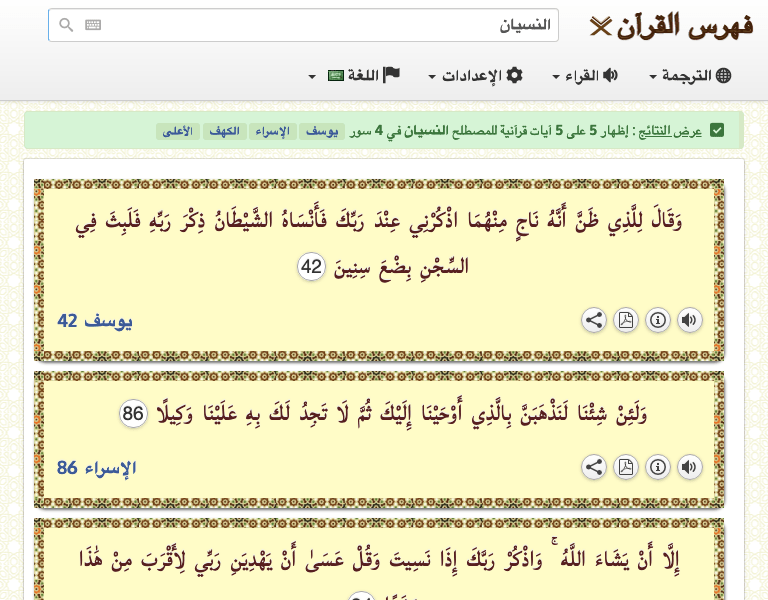The image size is (768, 600).
Task: Export Al-Isra verse 86 as PDF
Action: click(x=626, y=467)
